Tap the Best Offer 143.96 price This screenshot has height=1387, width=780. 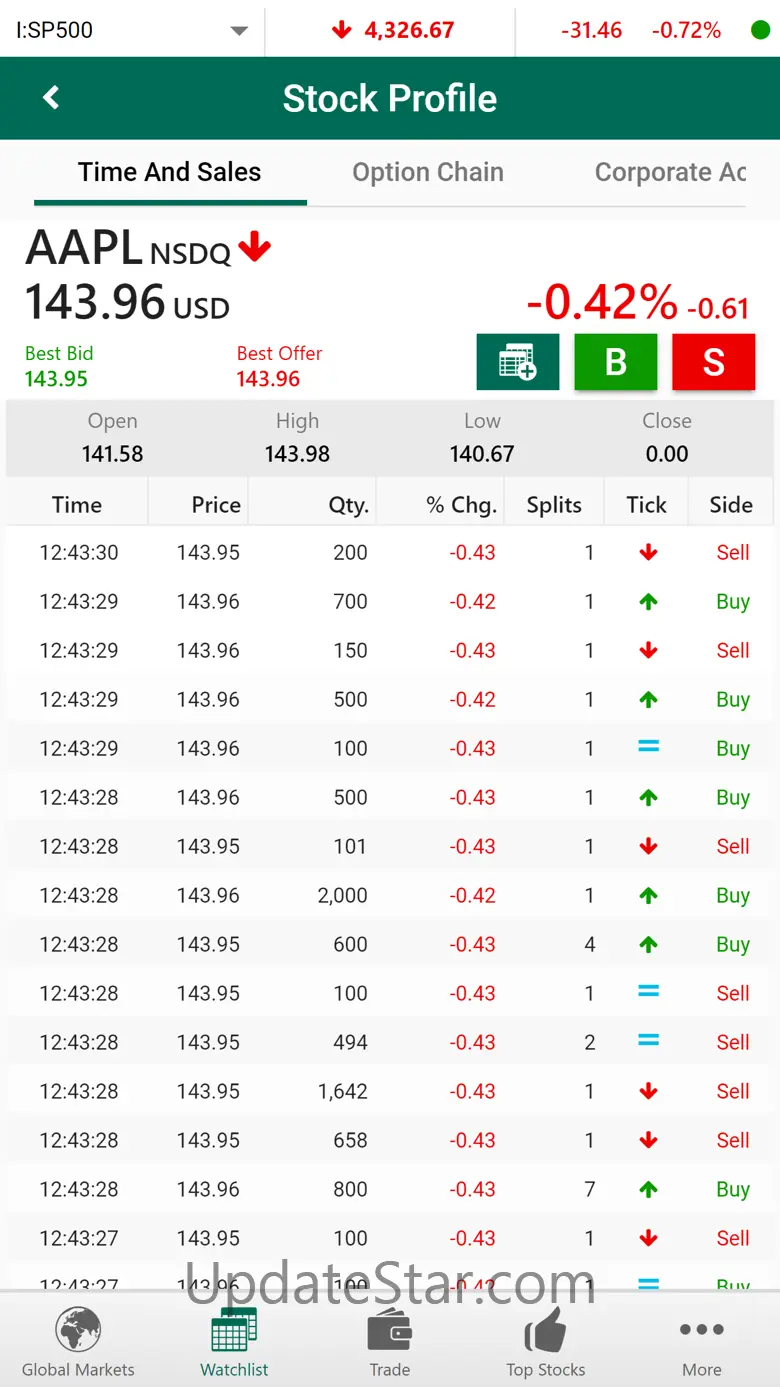[x=268, y=379]
